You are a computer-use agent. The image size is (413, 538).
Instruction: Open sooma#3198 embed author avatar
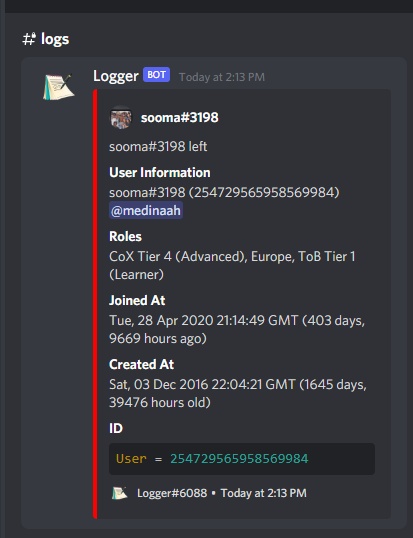coord(121,118)
